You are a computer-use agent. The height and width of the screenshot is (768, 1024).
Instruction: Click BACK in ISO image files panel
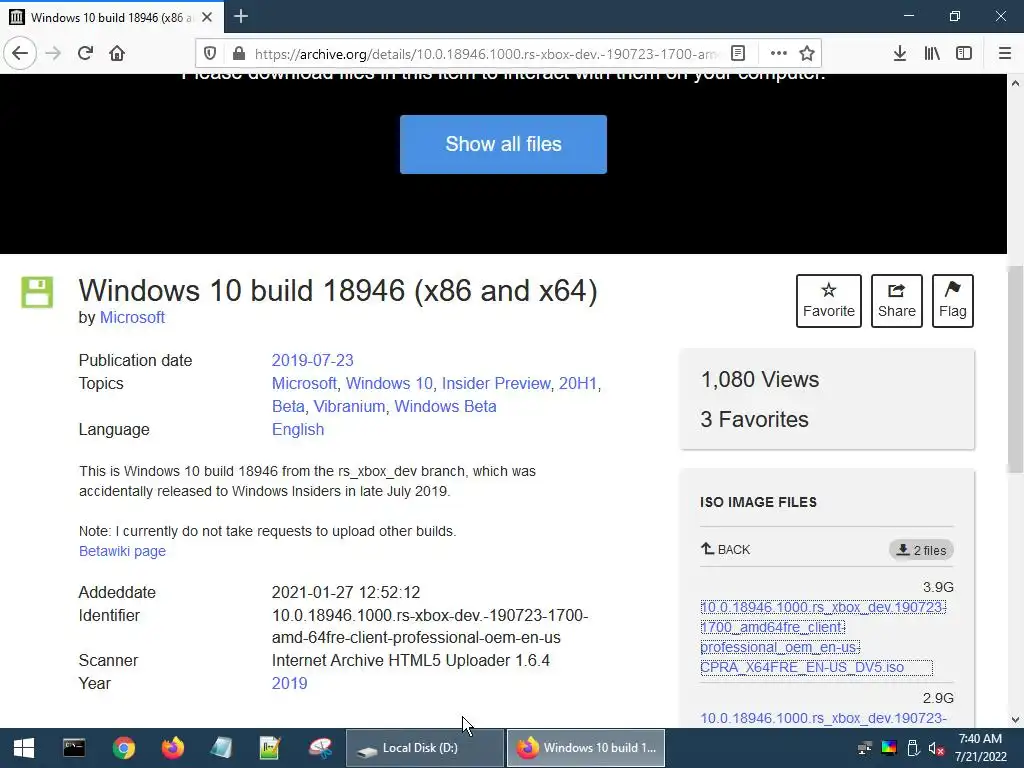[726, 549]
